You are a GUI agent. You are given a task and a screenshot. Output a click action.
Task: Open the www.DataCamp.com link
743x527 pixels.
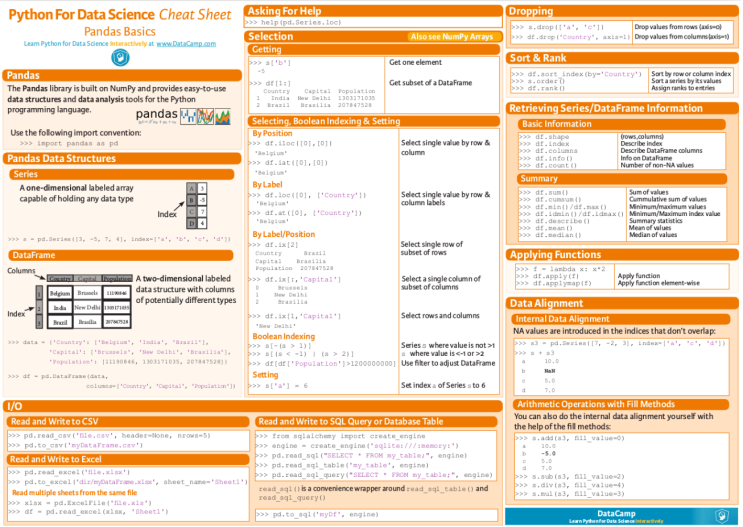(x=186, y=44)
